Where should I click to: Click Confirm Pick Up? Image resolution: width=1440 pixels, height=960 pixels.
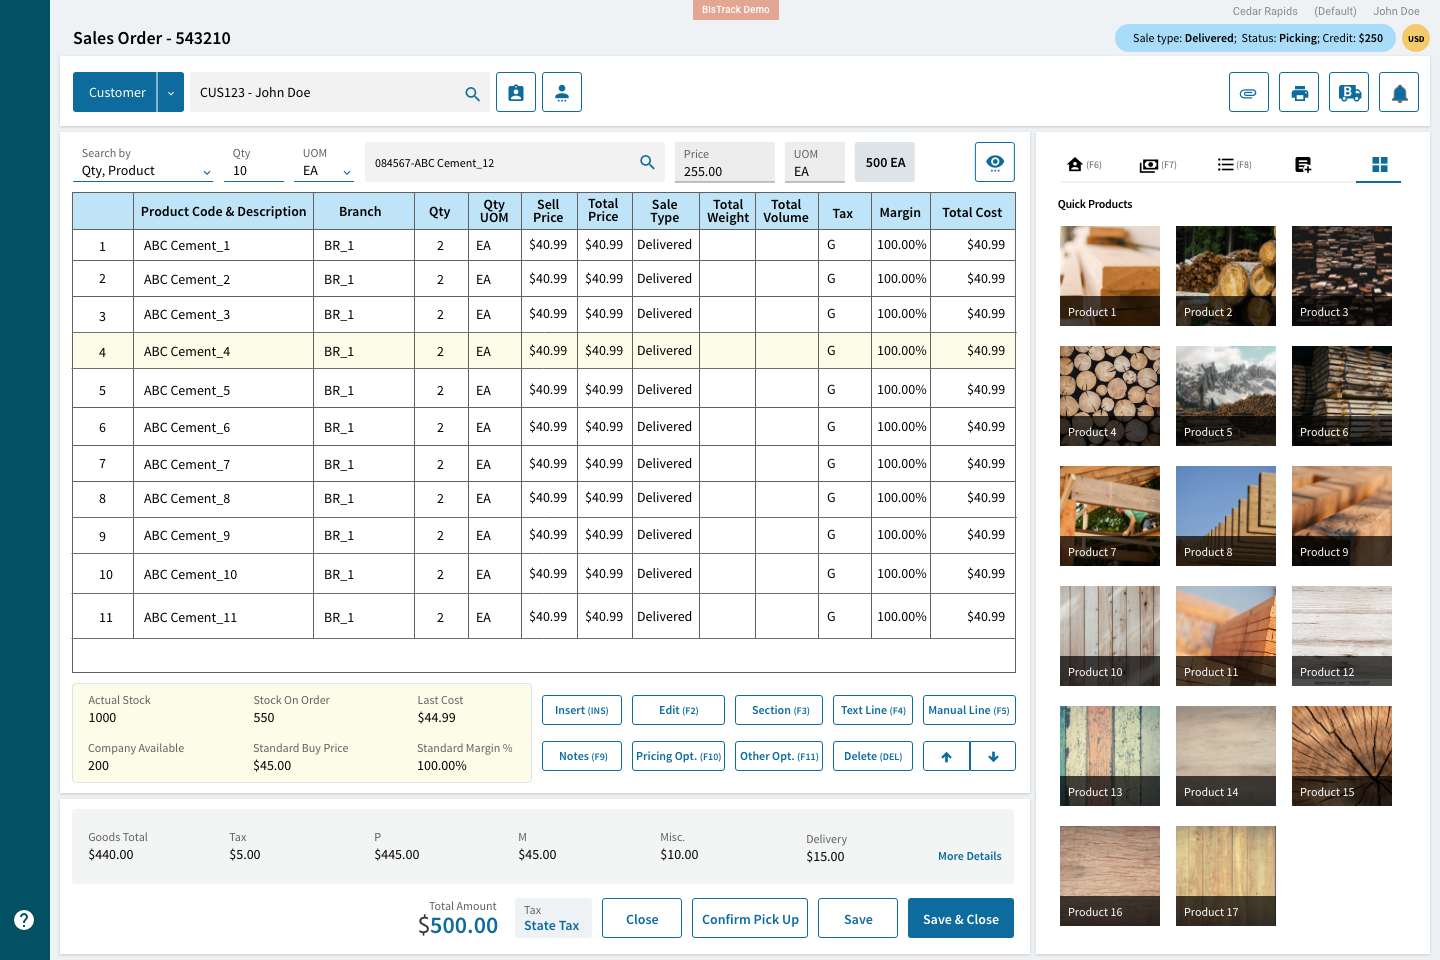(x=750, y=918)
